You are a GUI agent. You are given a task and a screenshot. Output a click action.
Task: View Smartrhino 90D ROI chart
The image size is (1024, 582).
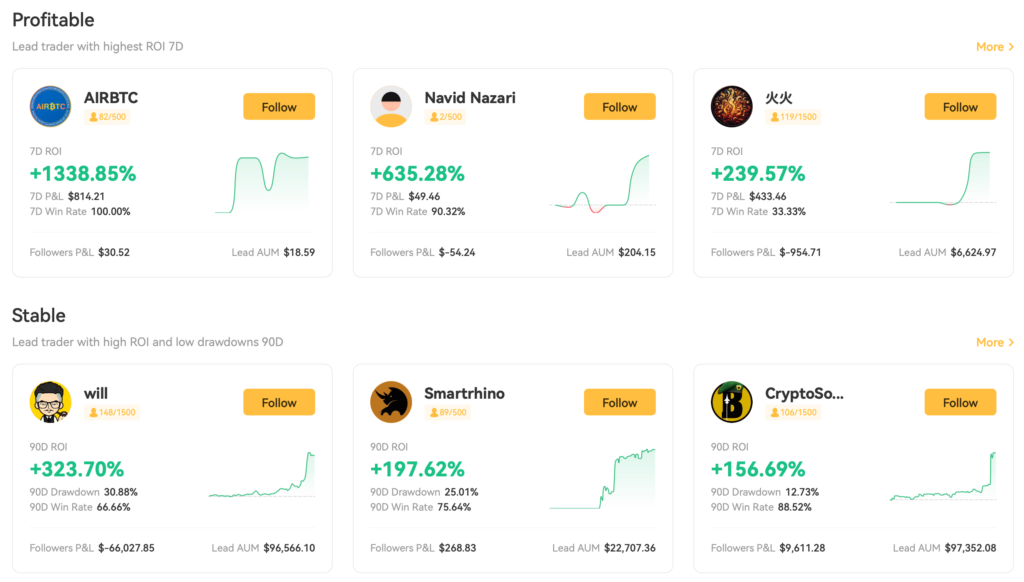602,478
